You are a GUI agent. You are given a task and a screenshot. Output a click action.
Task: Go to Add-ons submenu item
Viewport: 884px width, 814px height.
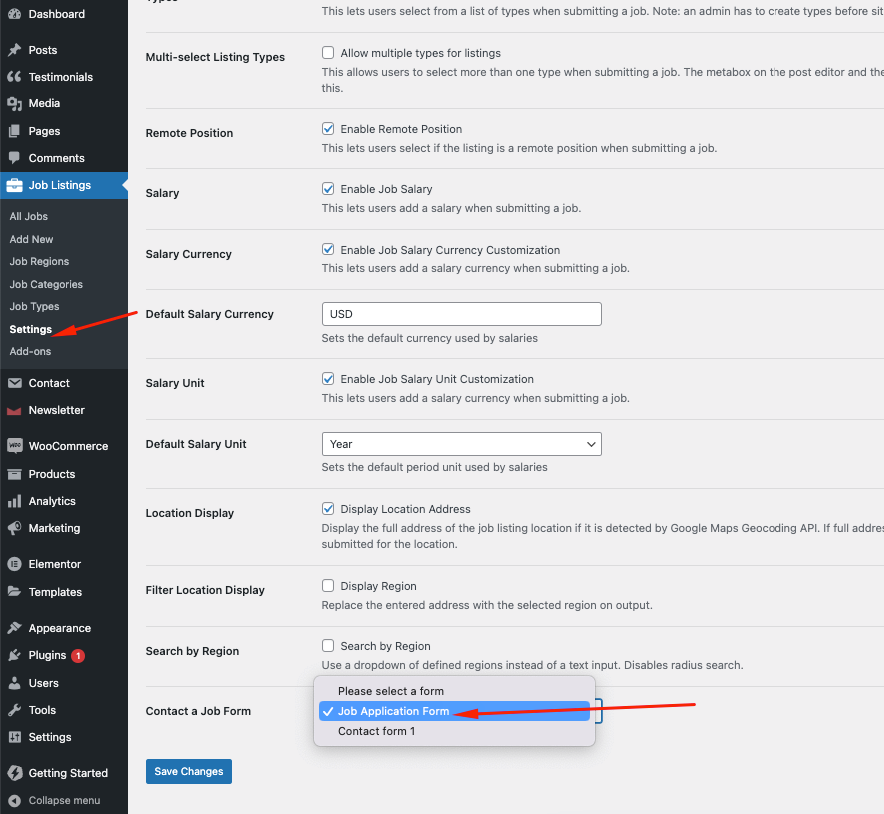click(x=30, y=351)
